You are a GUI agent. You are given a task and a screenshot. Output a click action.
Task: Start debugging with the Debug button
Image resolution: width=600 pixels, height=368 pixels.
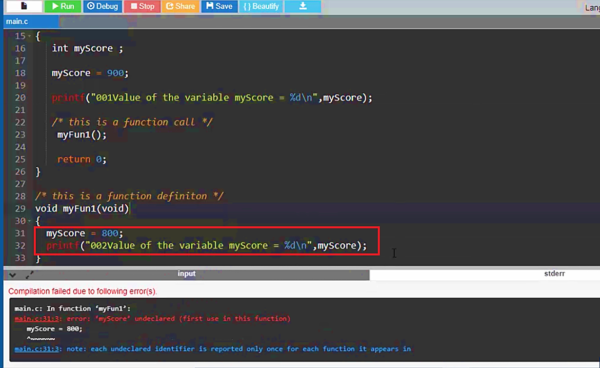click(103, 6)
